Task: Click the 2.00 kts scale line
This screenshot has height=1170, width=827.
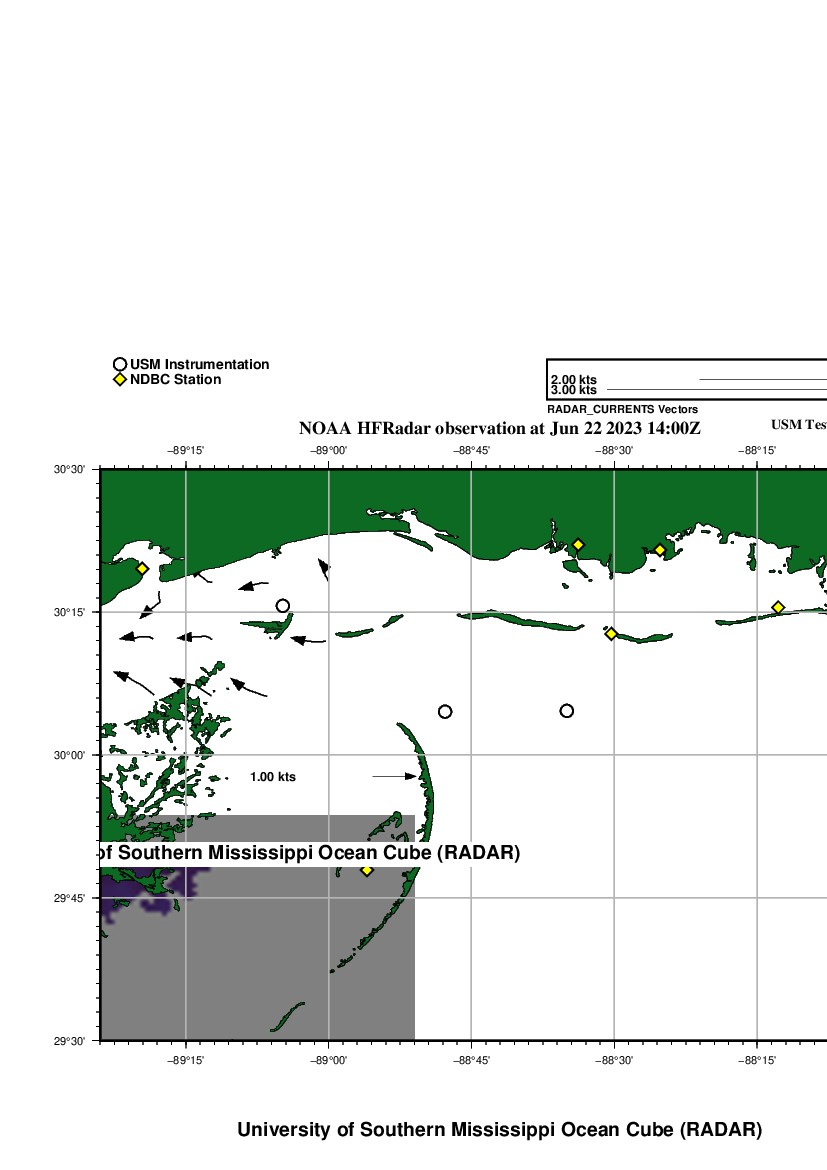Action: pyautogui.click(x=762, y=380)
